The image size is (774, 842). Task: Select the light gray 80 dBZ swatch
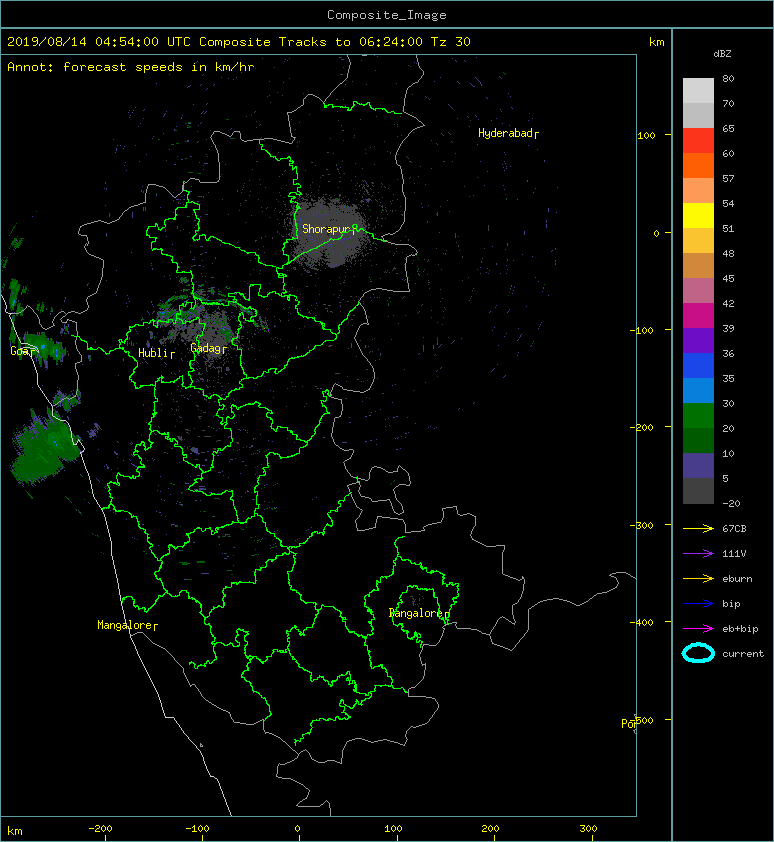point(698,90)
